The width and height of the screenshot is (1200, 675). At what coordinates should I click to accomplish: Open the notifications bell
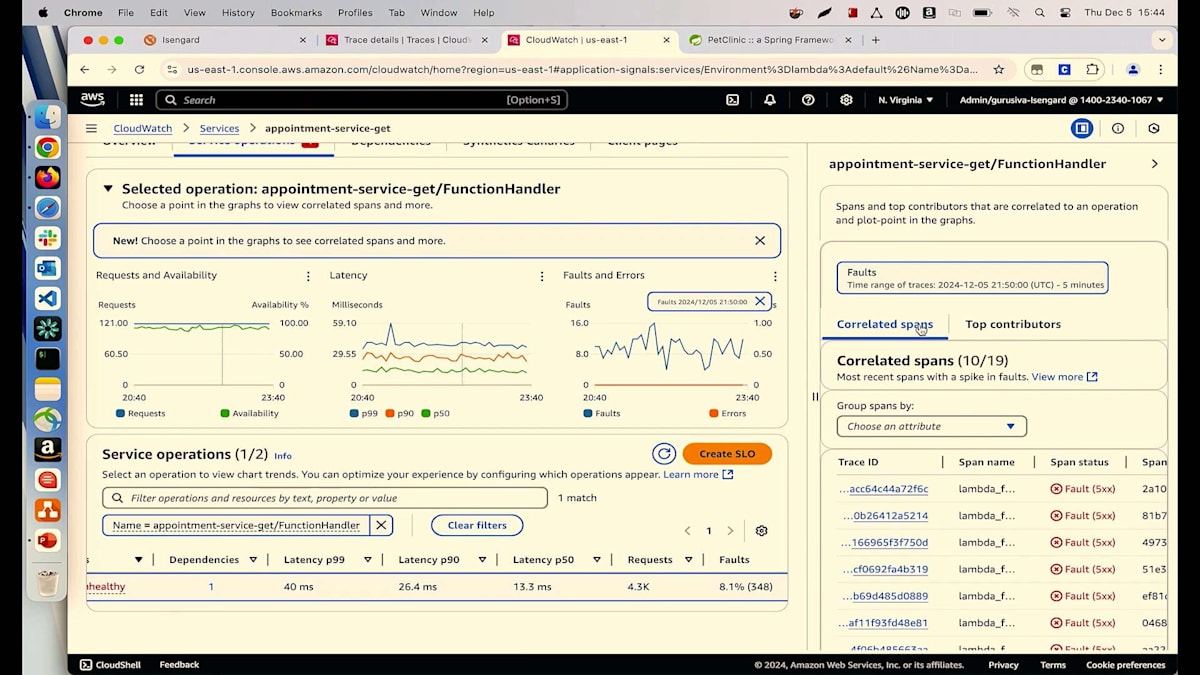(770, 100)
